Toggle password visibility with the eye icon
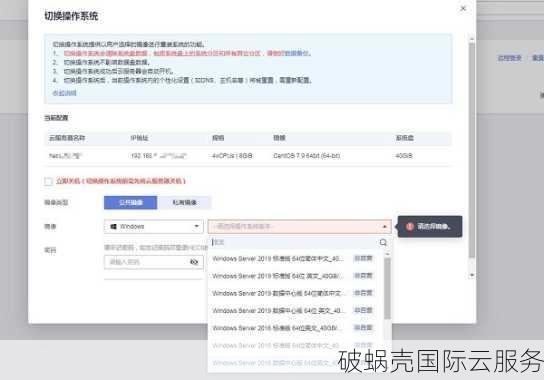The width and height of the screenshot is (544, 380). pyautogui.click(x=194, y=262)
